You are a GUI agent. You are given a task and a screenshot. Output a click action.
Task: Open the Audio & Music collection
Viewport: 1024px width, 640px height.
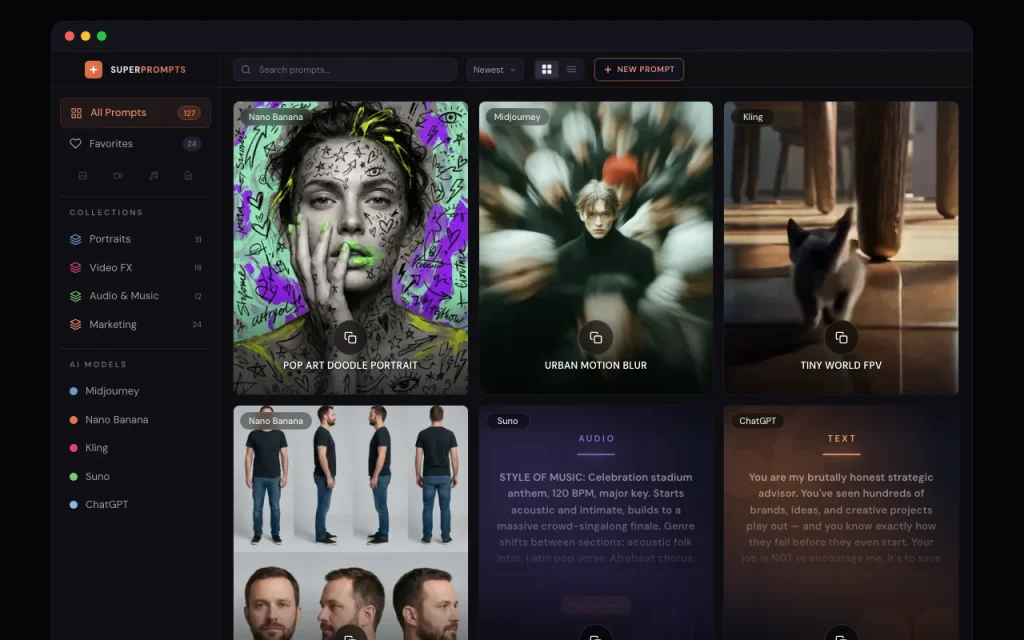[135, 296]
